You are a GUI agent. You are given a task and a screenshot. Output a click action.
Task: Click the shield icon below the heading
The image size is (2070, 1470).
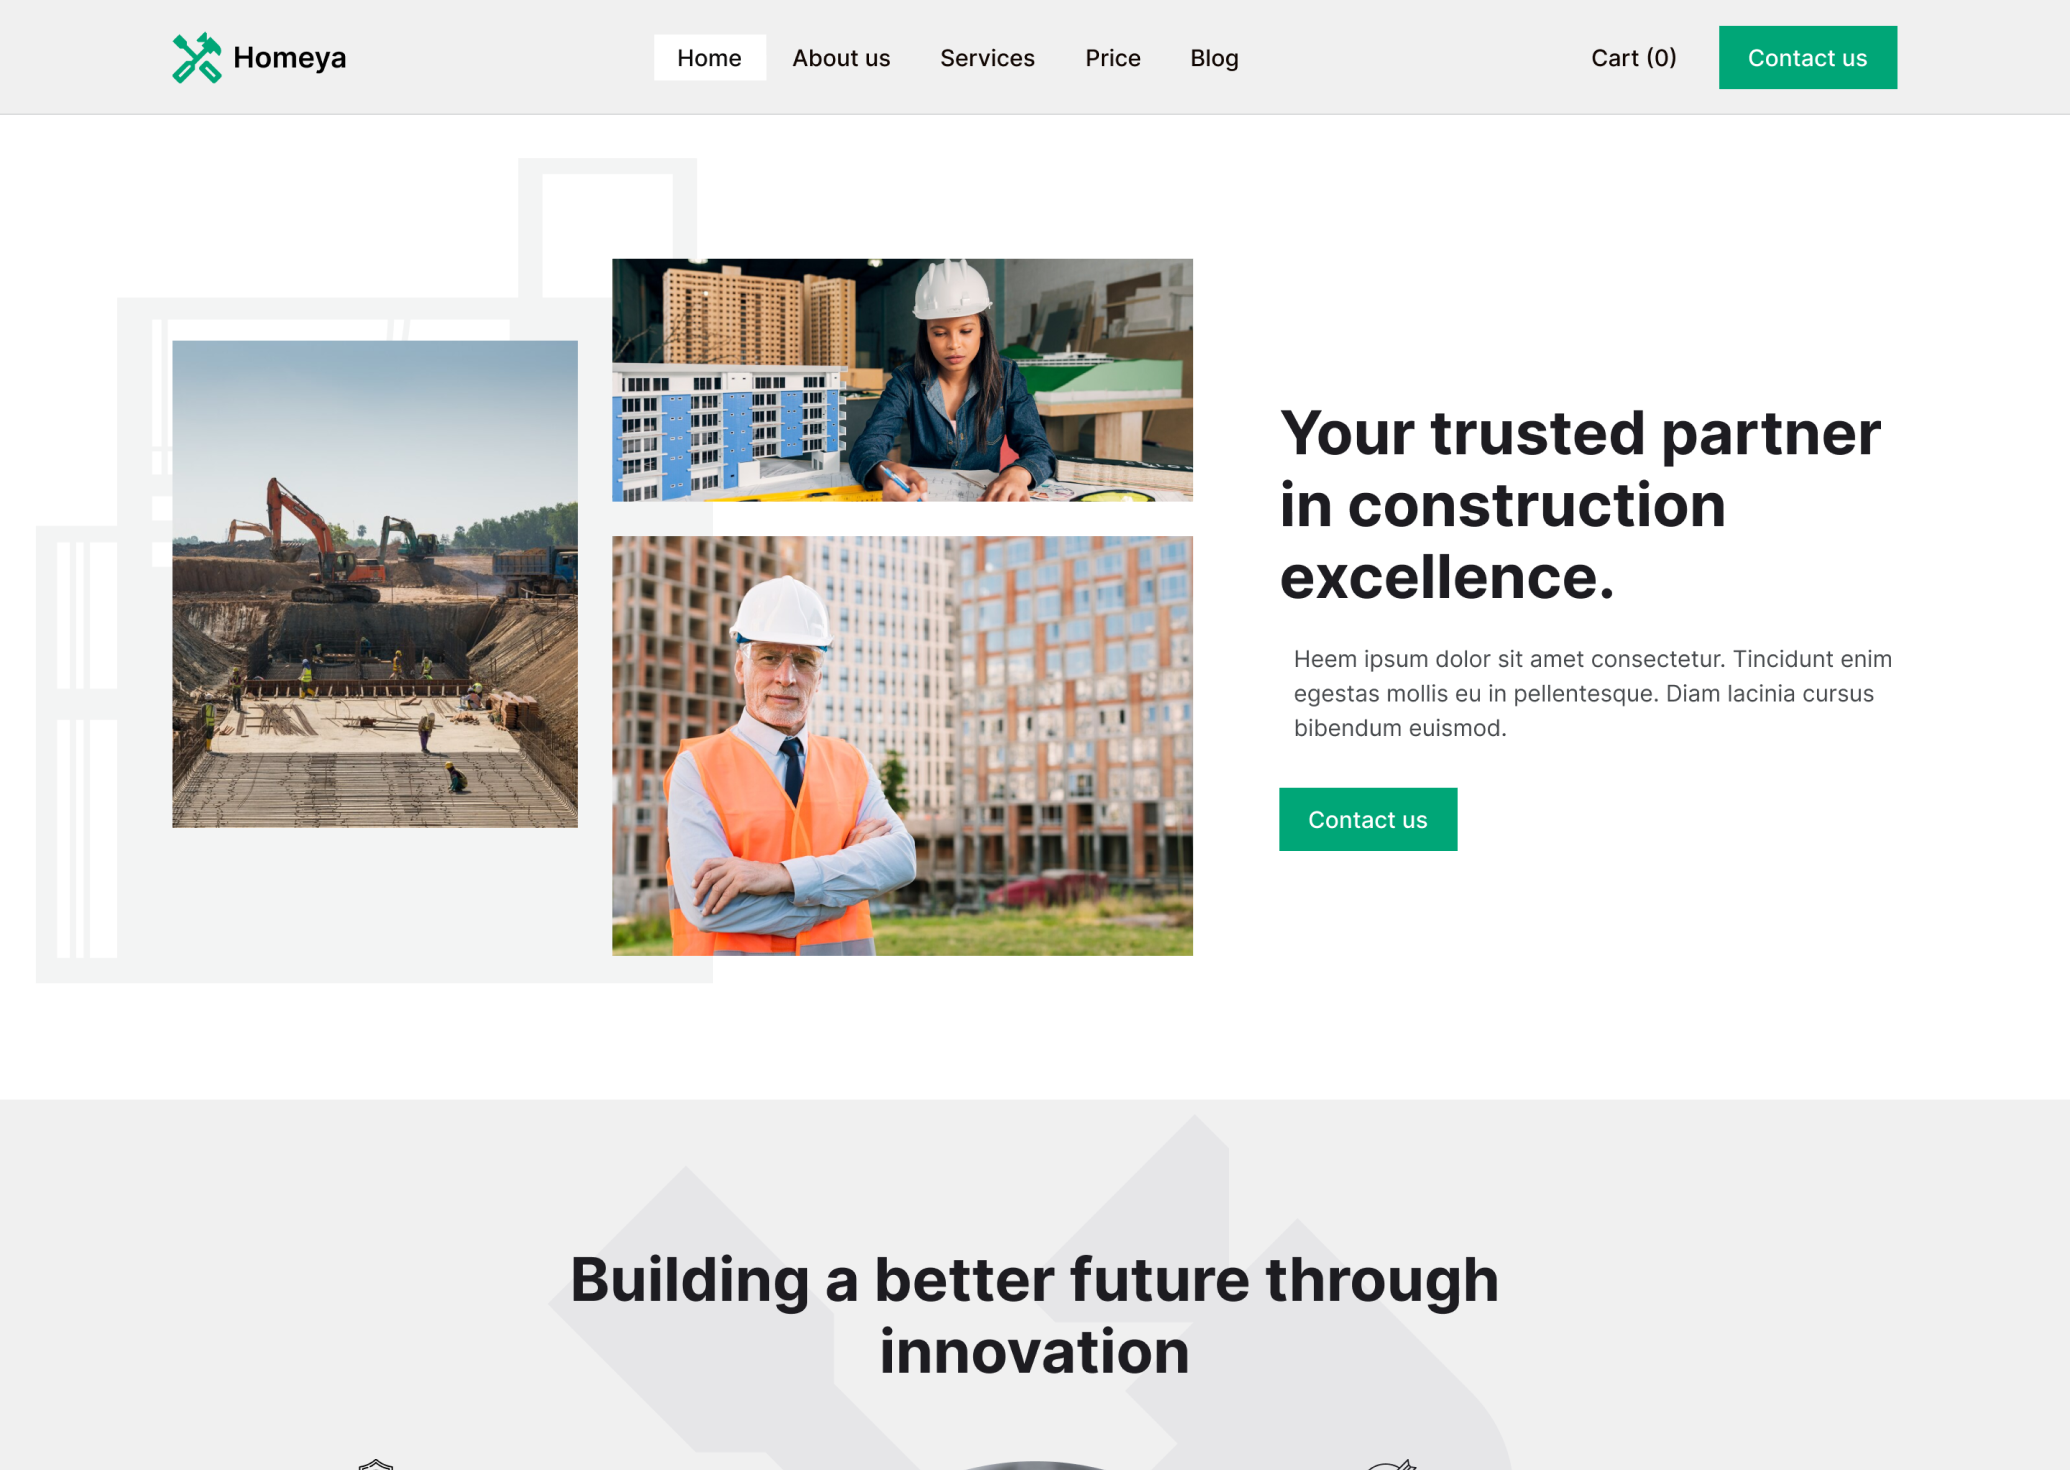(x=376, y=1464)
